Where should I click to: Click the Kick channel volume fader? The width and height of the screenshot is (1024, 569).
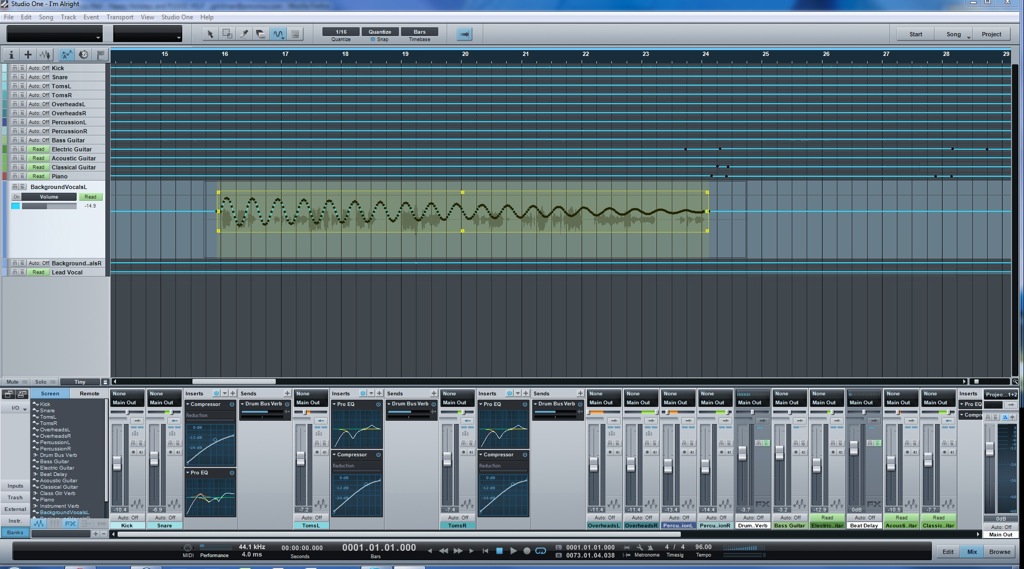click(x=117, y=463)
